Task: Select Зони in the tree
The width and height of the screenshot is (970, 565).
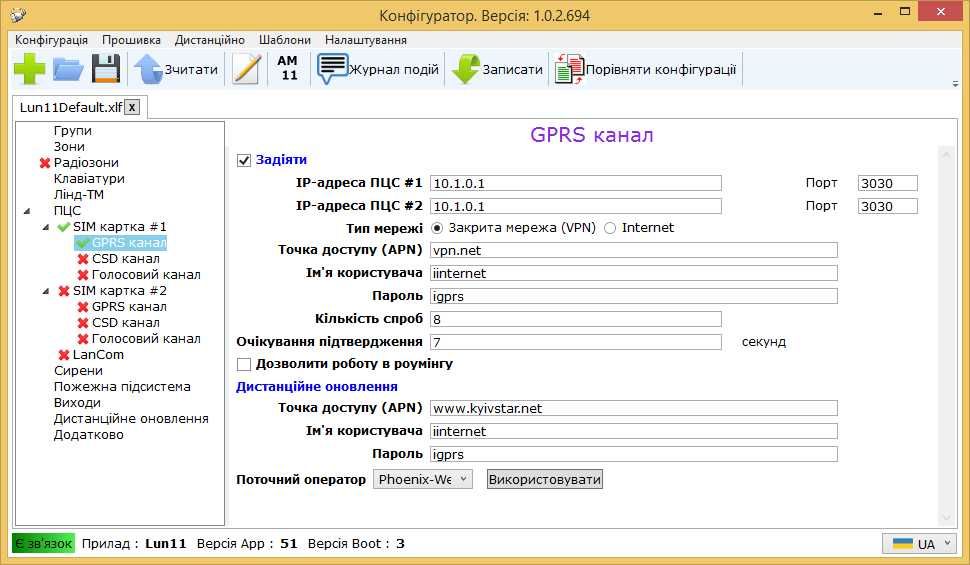Action: point(69,147)
